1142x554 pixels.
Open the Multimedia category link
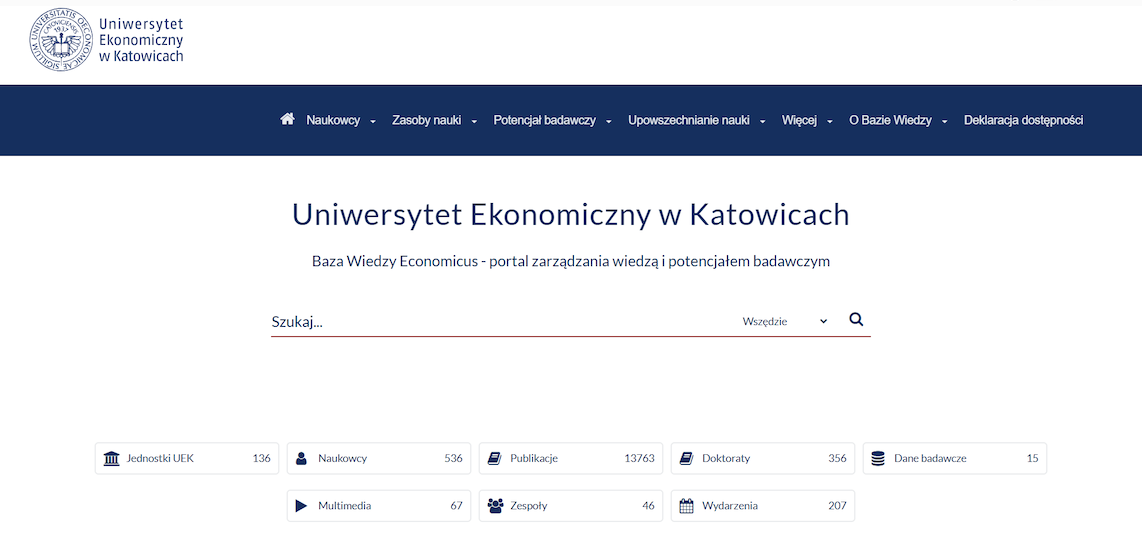[379, 505]
